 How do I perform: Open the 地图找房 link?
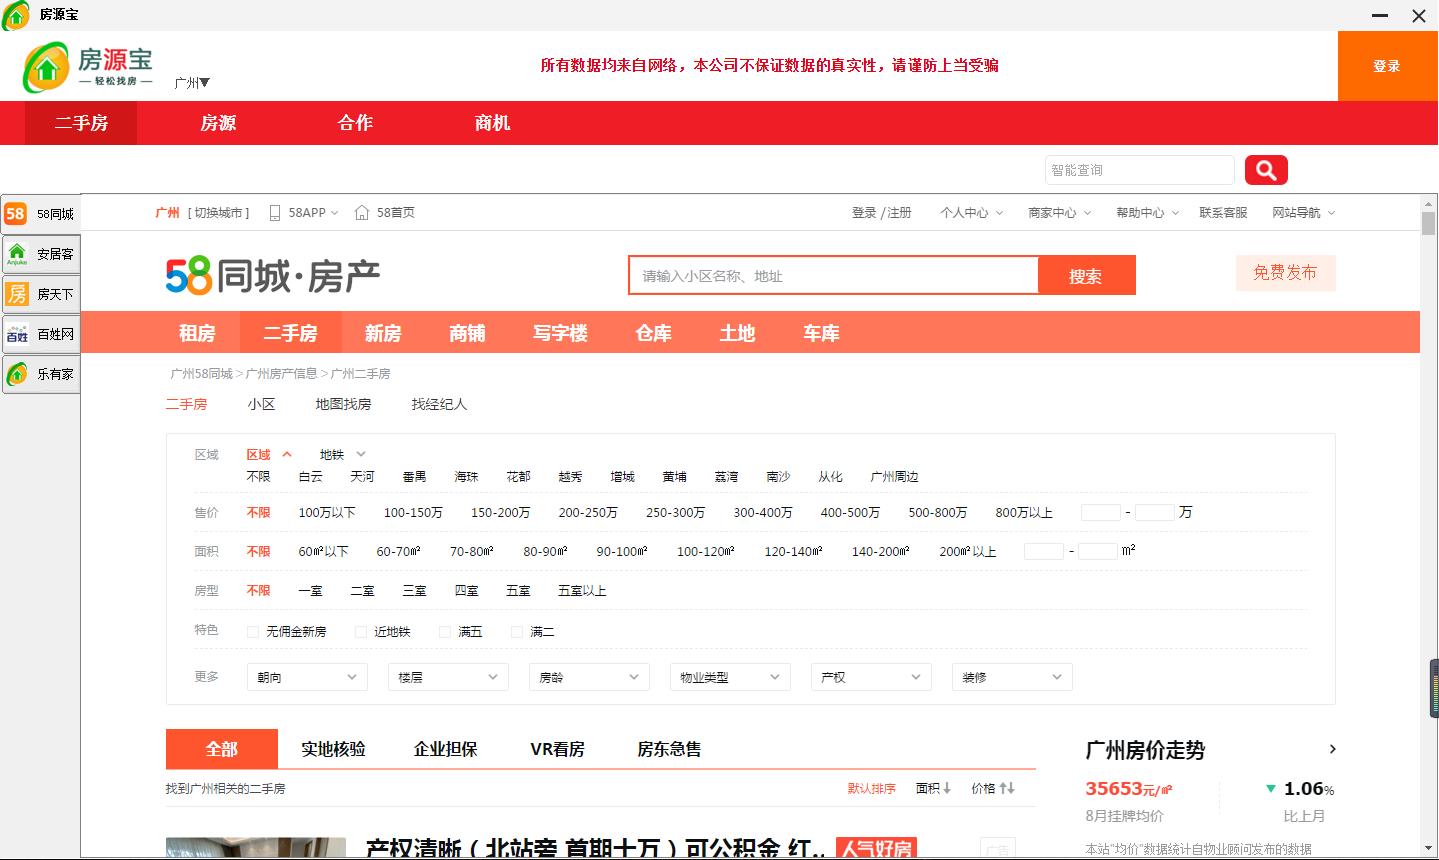click(343, 405)
